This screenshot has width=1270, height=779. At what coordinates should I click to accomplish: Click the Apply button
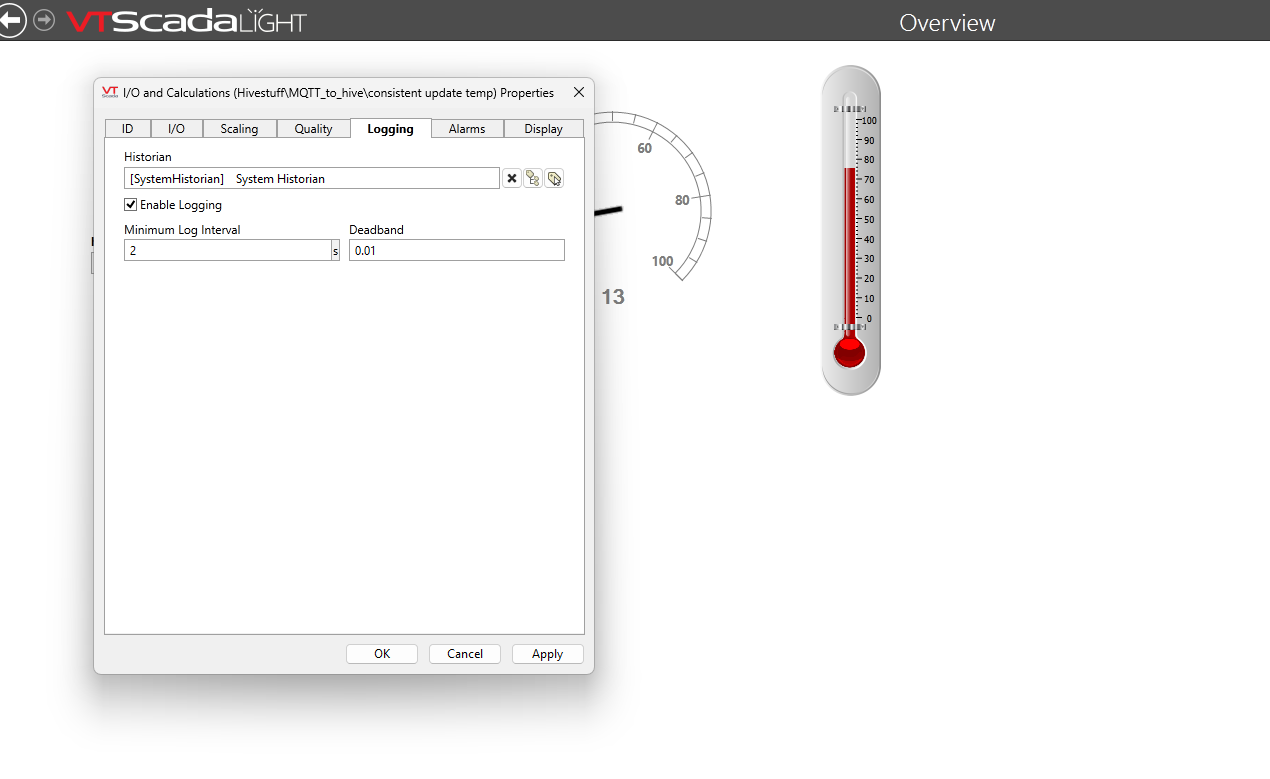(x=547, y=654)
